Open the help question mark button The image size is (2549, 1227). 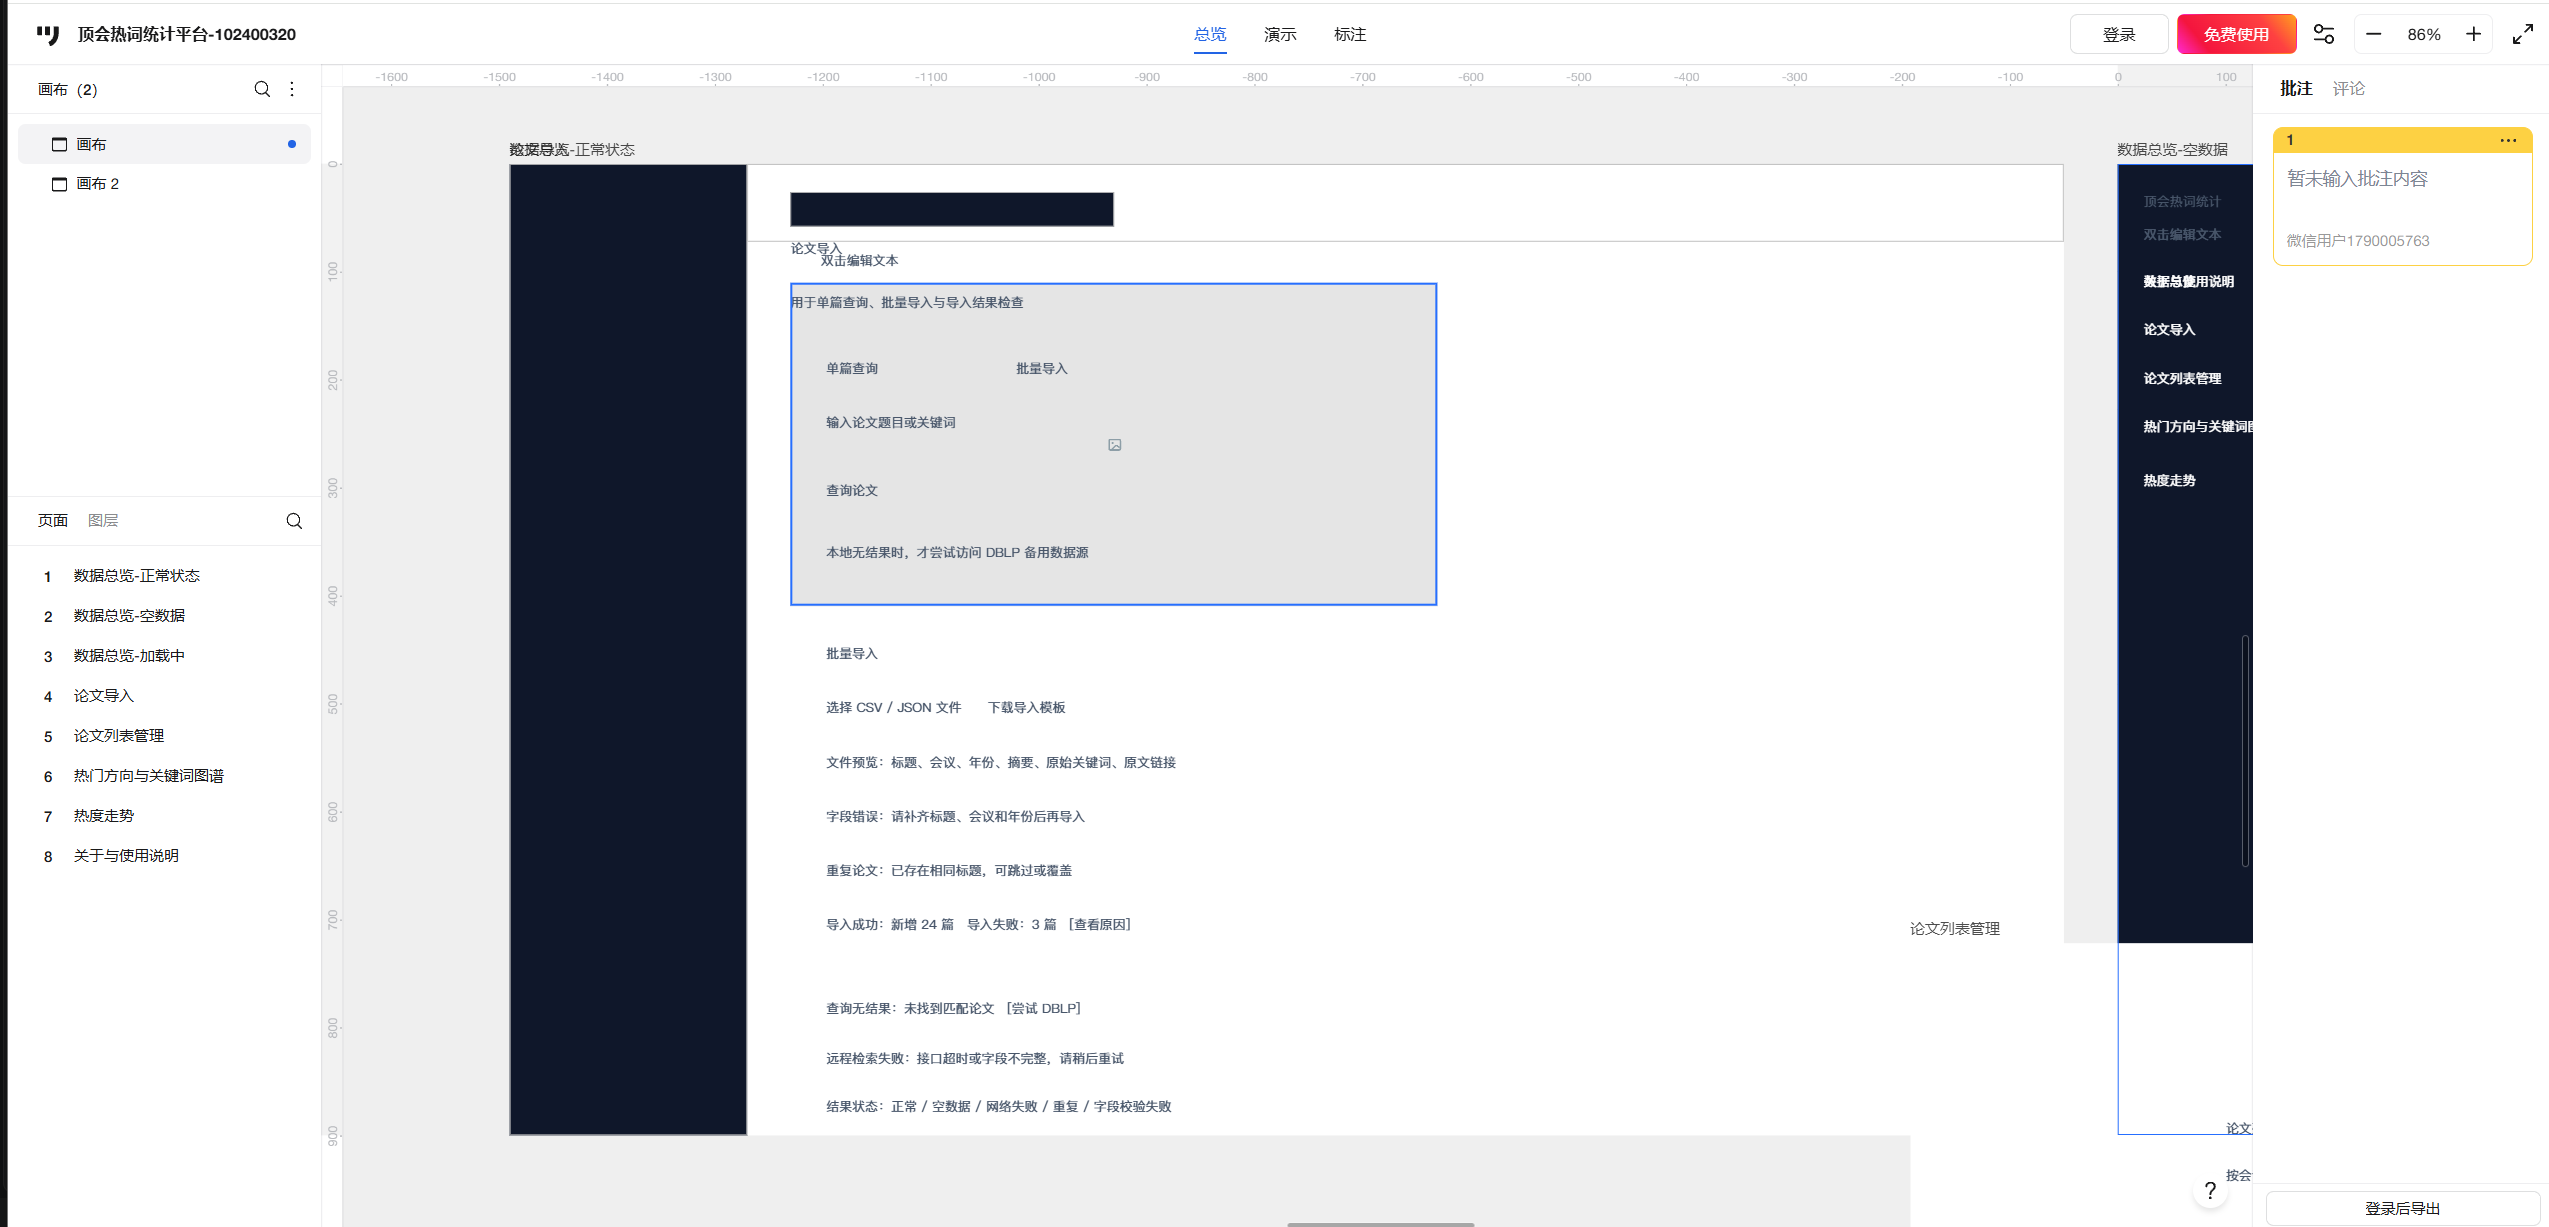(x=2210, y=1190)
